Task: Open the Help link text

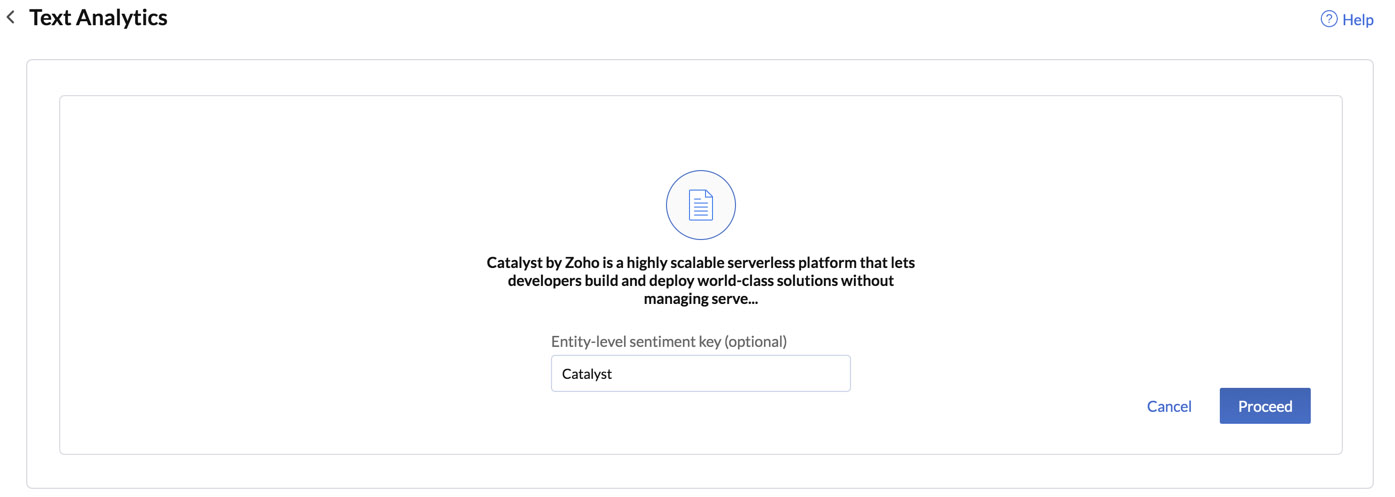Action: pos(1357,19)
